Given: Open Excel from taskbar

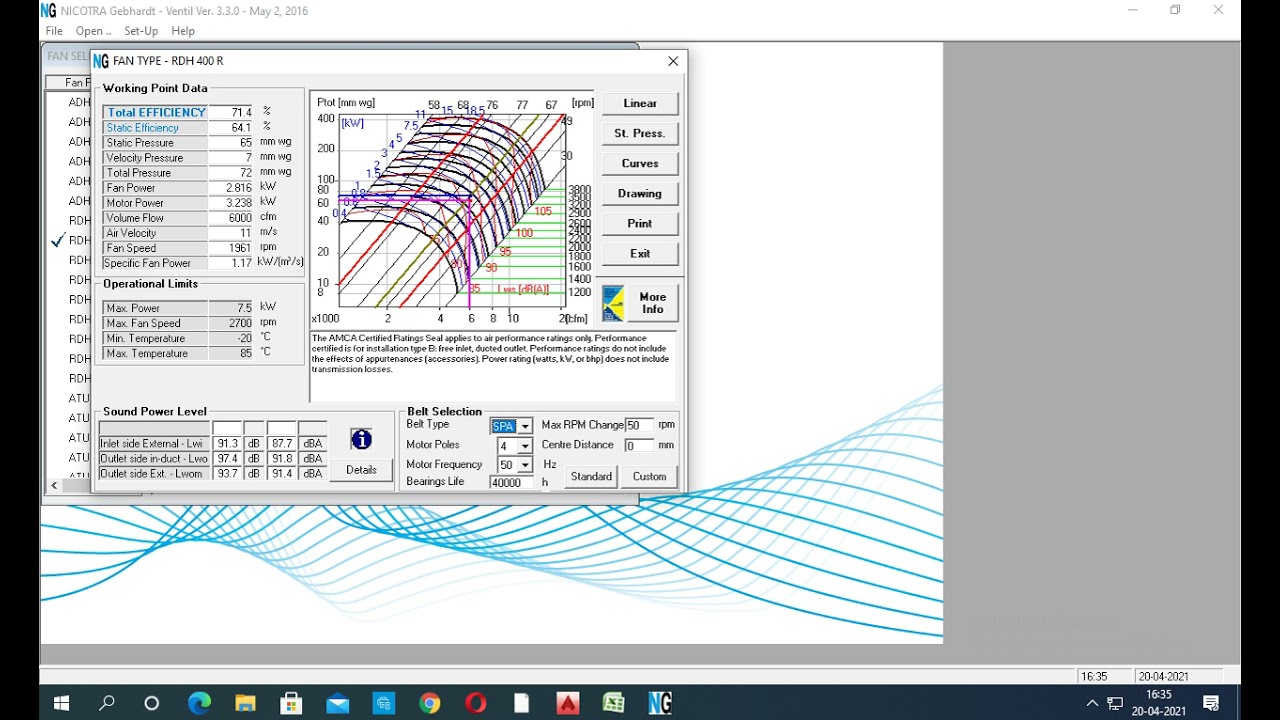Looking at the screenshot, I should [x=614, y=703].
